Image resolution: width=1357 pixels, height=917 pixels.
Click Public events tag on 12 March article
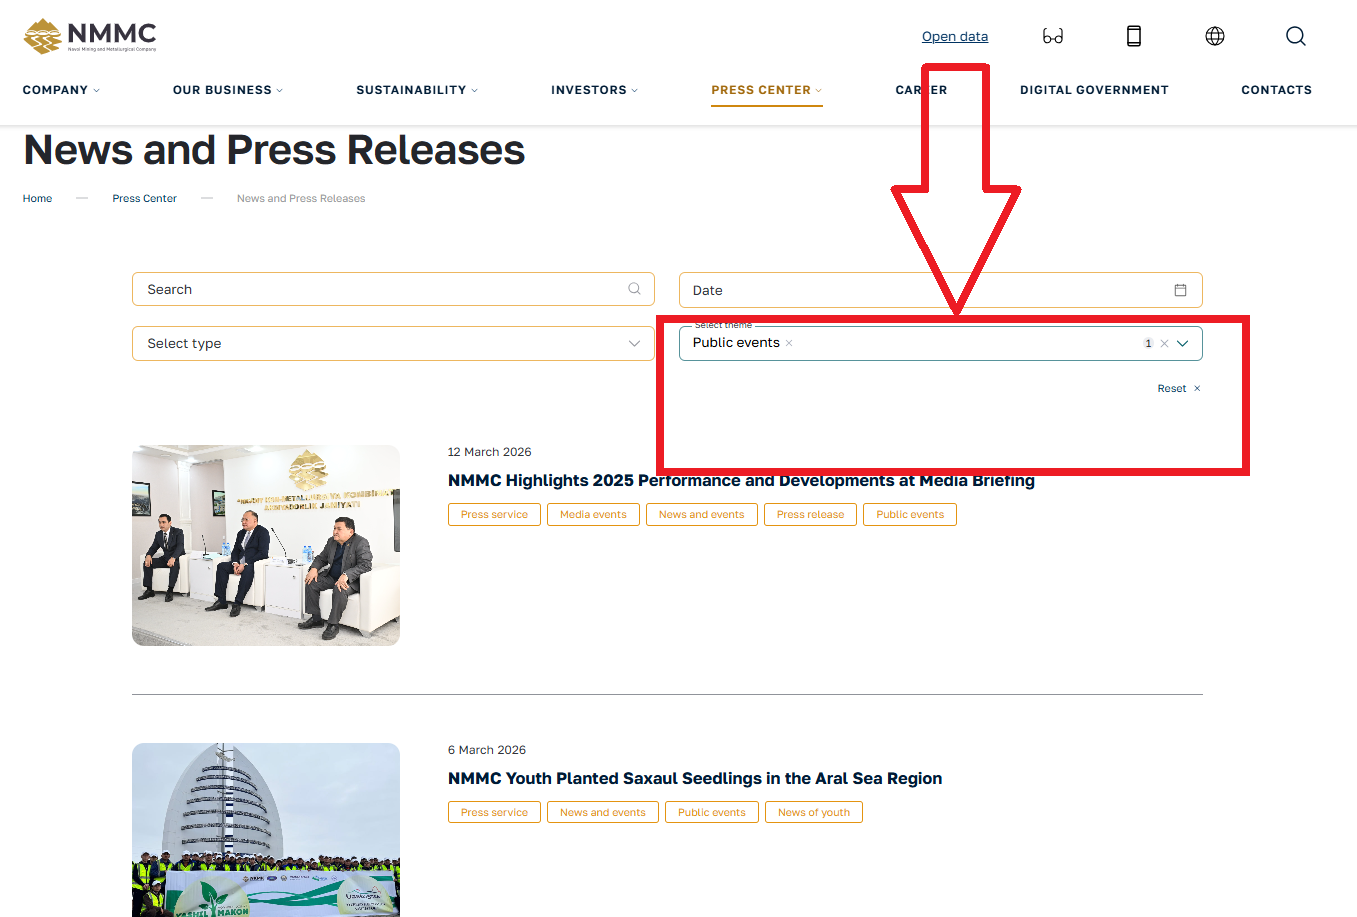click(910, 515)
